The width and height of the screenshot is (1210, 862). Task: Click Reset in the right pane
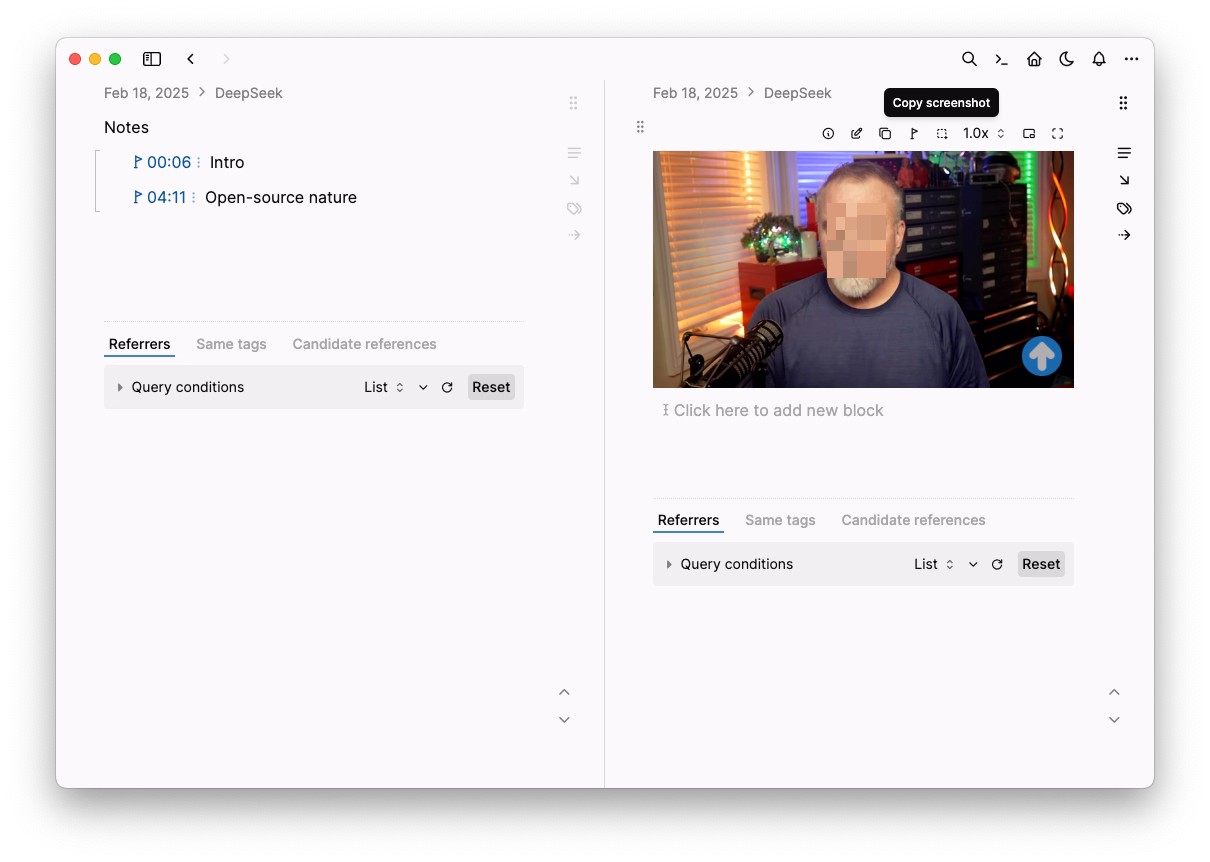(x=1041, y=564)
